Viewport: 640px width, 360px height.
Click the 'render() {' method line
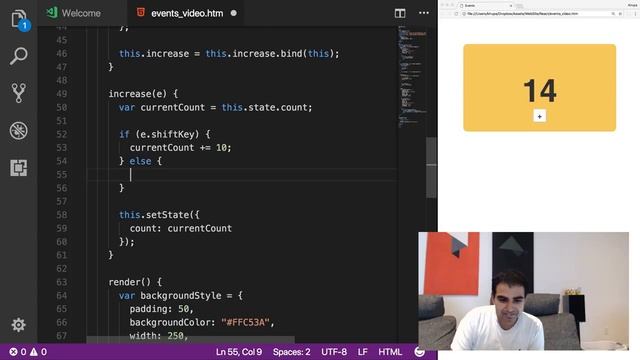point(135,282)
